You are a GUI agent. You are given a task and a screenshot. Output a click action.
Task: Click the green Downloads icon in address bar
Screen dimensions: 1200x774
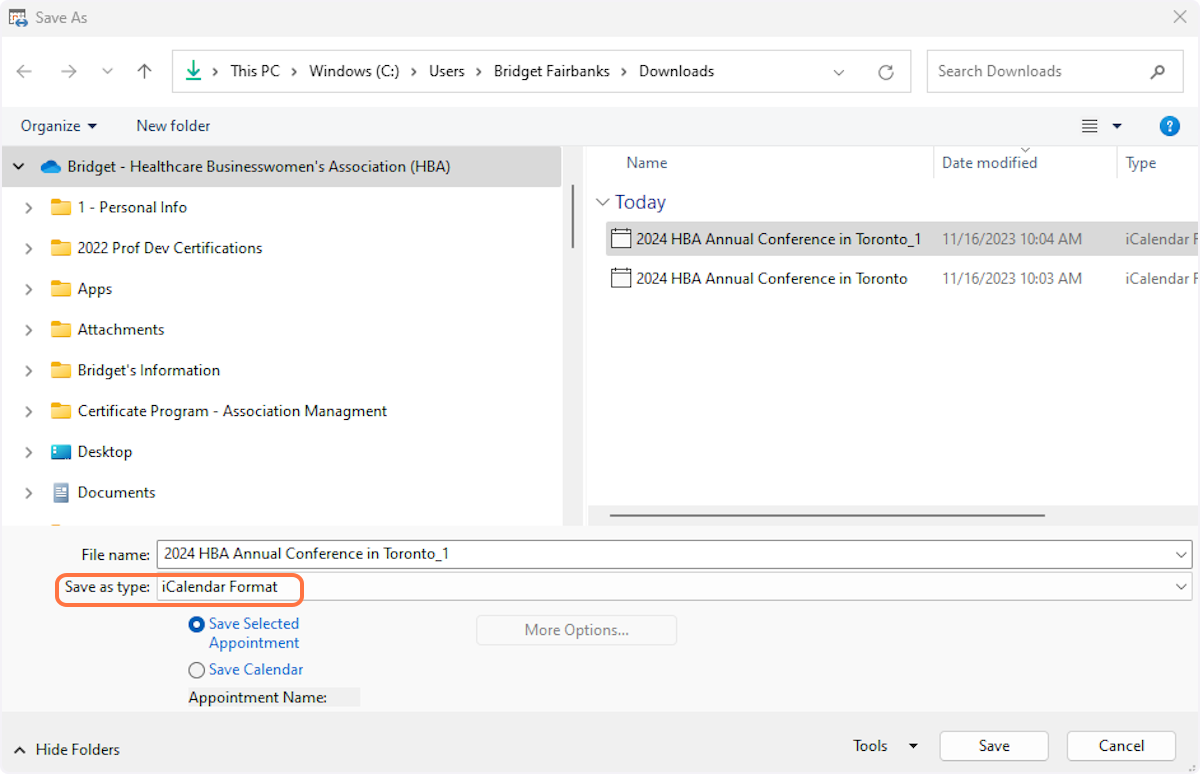coord(193,71)
